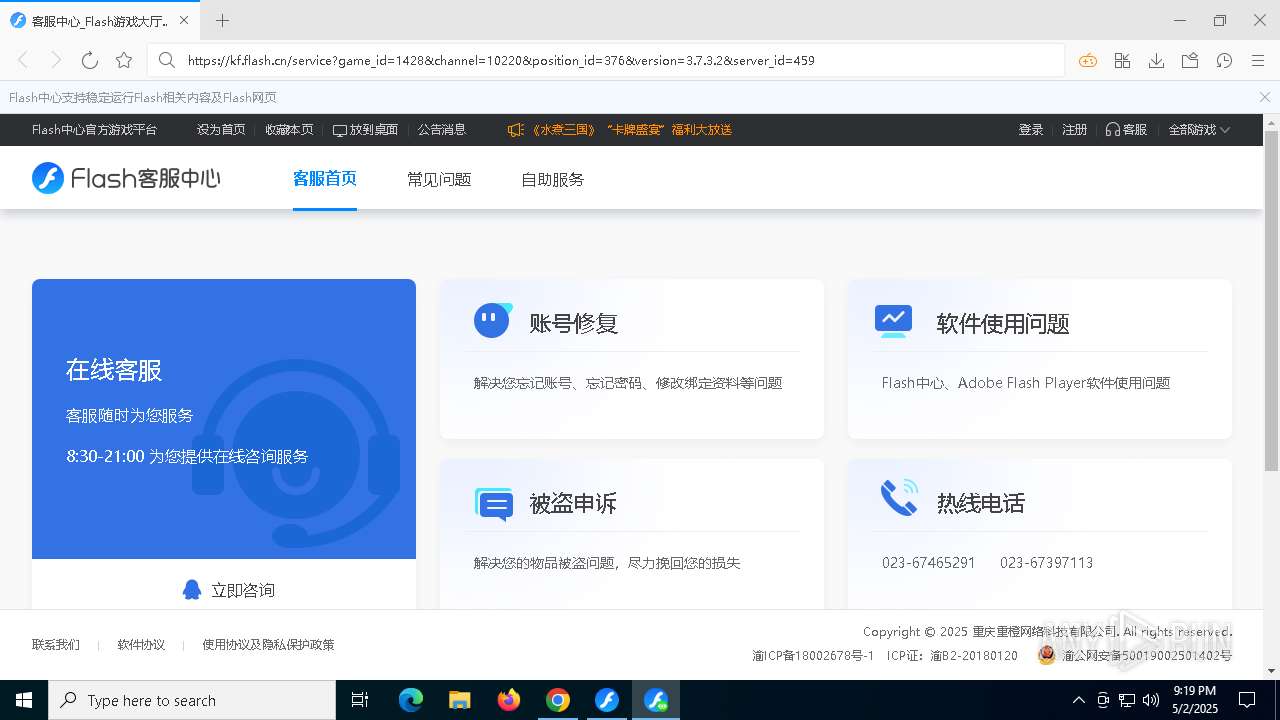1280x720 pixels.
Task: Switch to 自助服务 tab
Action: [553, 180]
